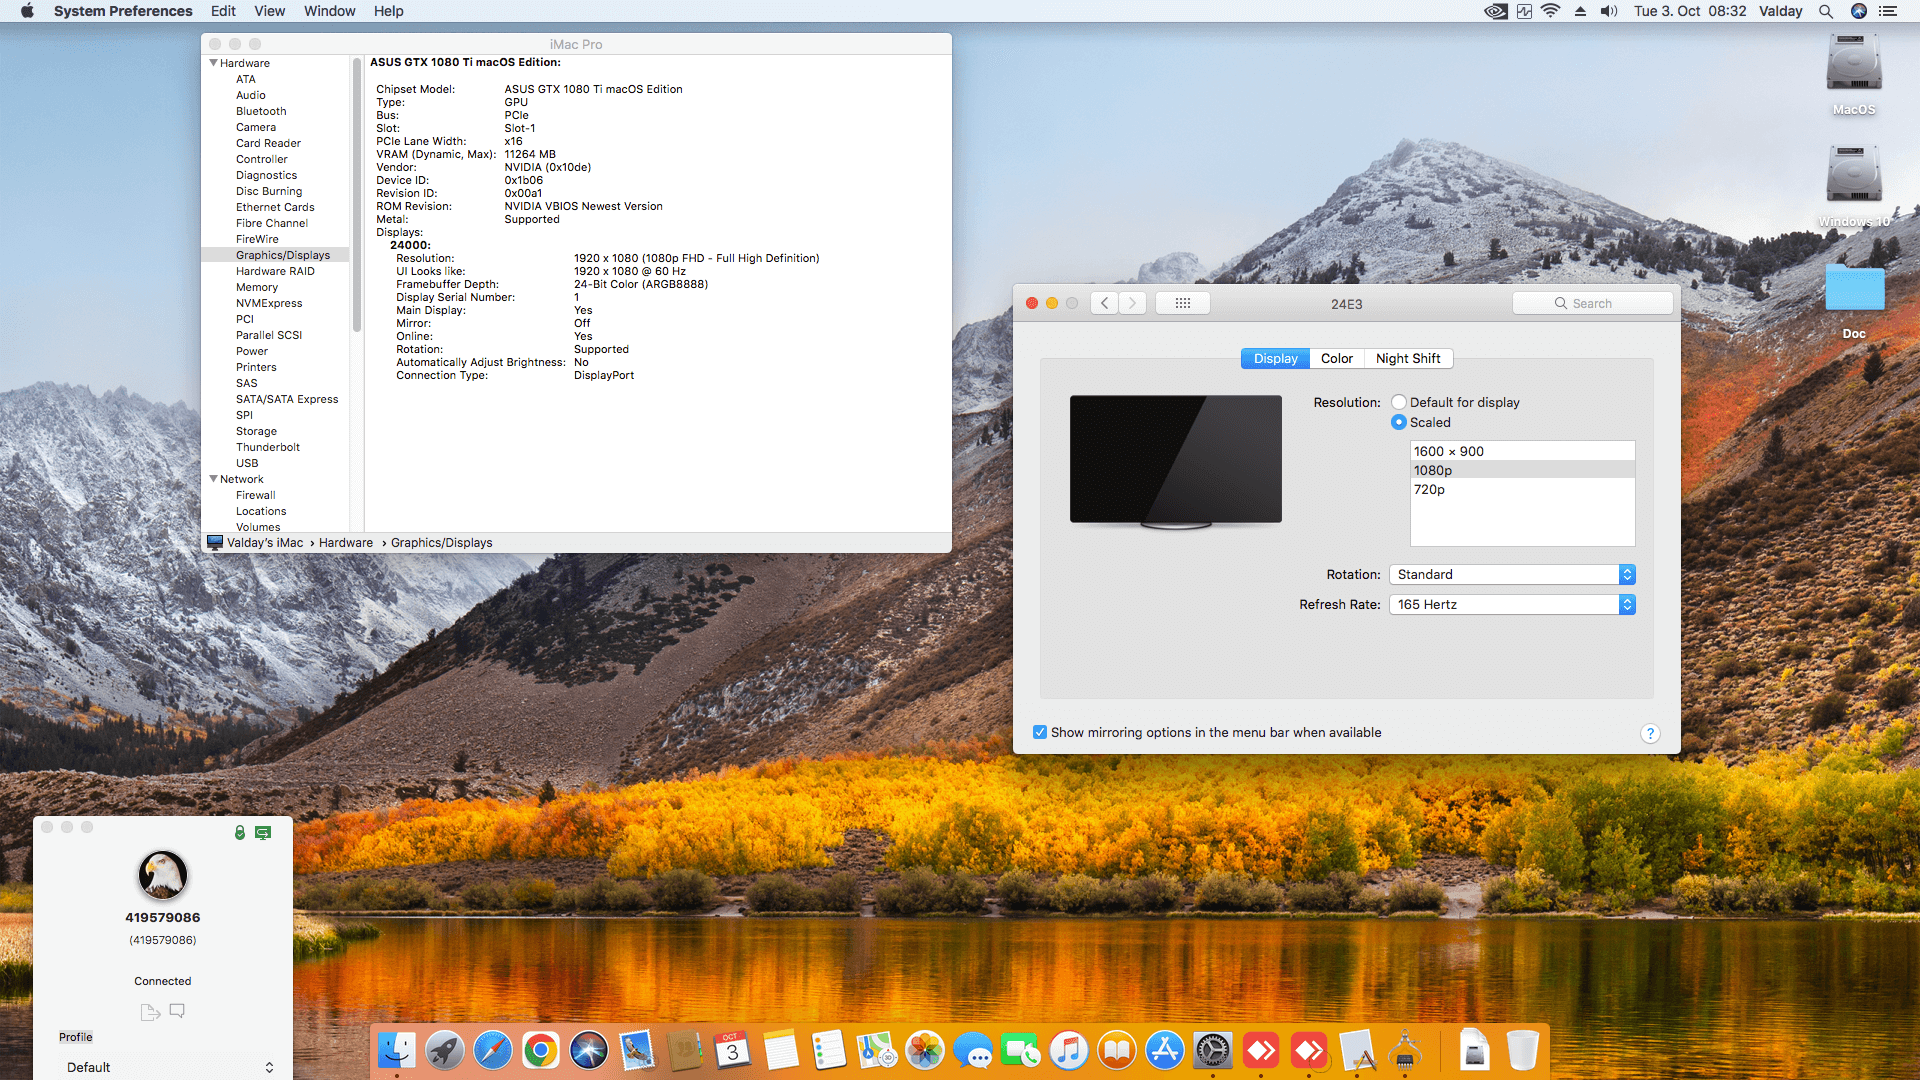
Task: Open Maps app in the Dock
Action: tap(877, 1051)
